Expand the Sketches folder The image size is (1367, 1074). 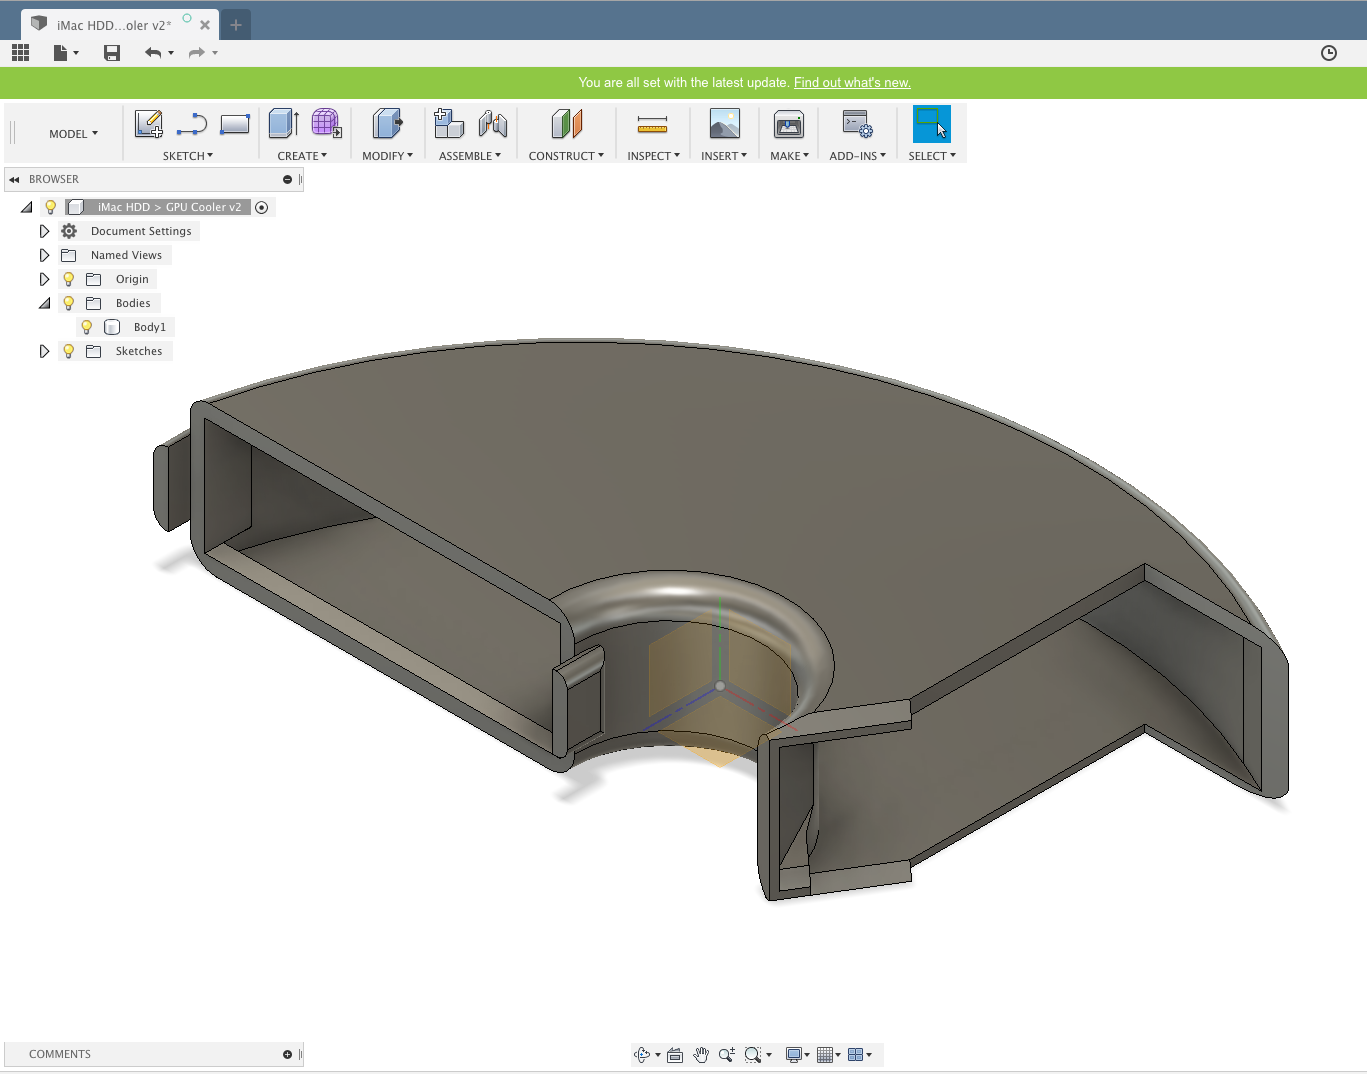click(x=44, y=351)
